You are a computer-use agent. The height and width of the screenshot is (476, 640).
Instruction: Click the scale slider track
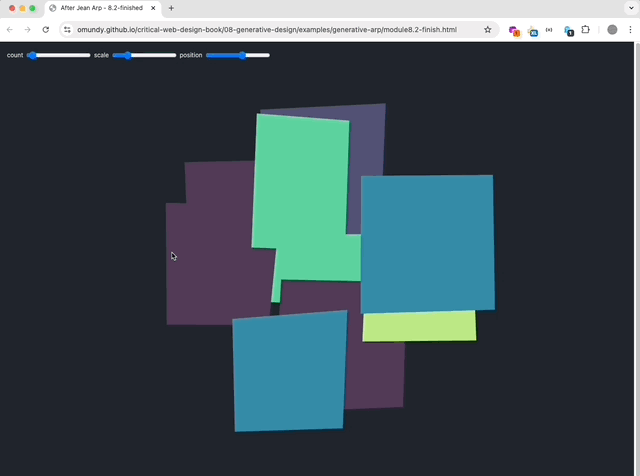[x=144, y=55]
